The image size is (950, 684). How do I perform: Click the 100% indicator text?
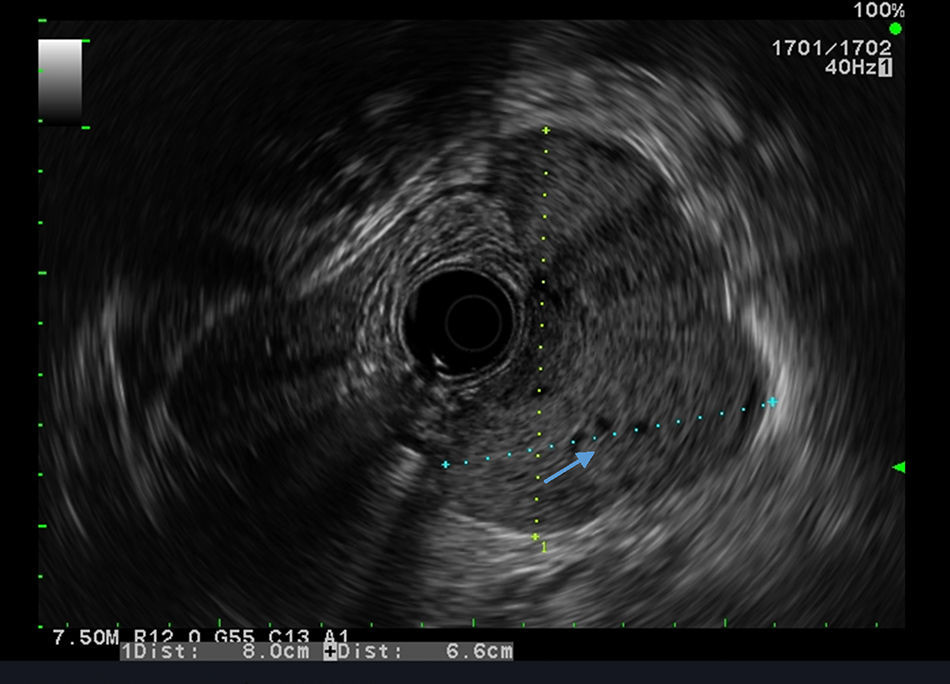[x=878, y=11]
